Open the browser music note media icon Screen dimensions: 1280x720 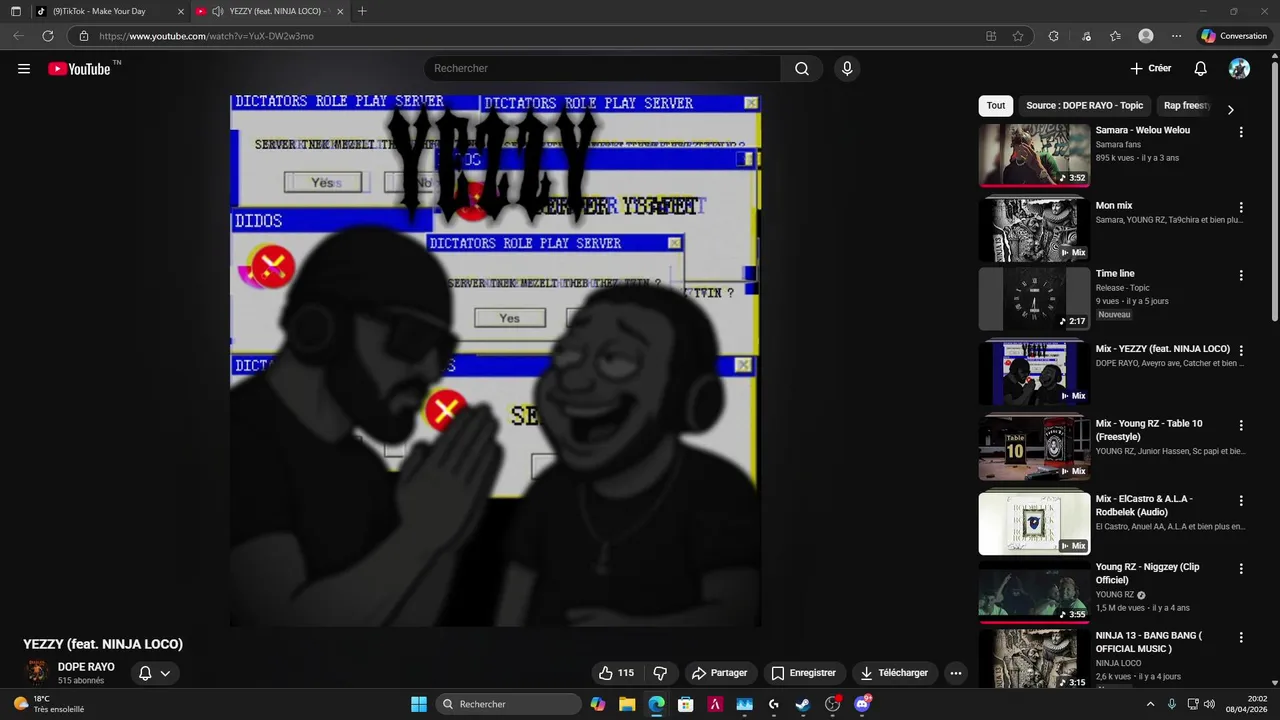pos(1087,36)
